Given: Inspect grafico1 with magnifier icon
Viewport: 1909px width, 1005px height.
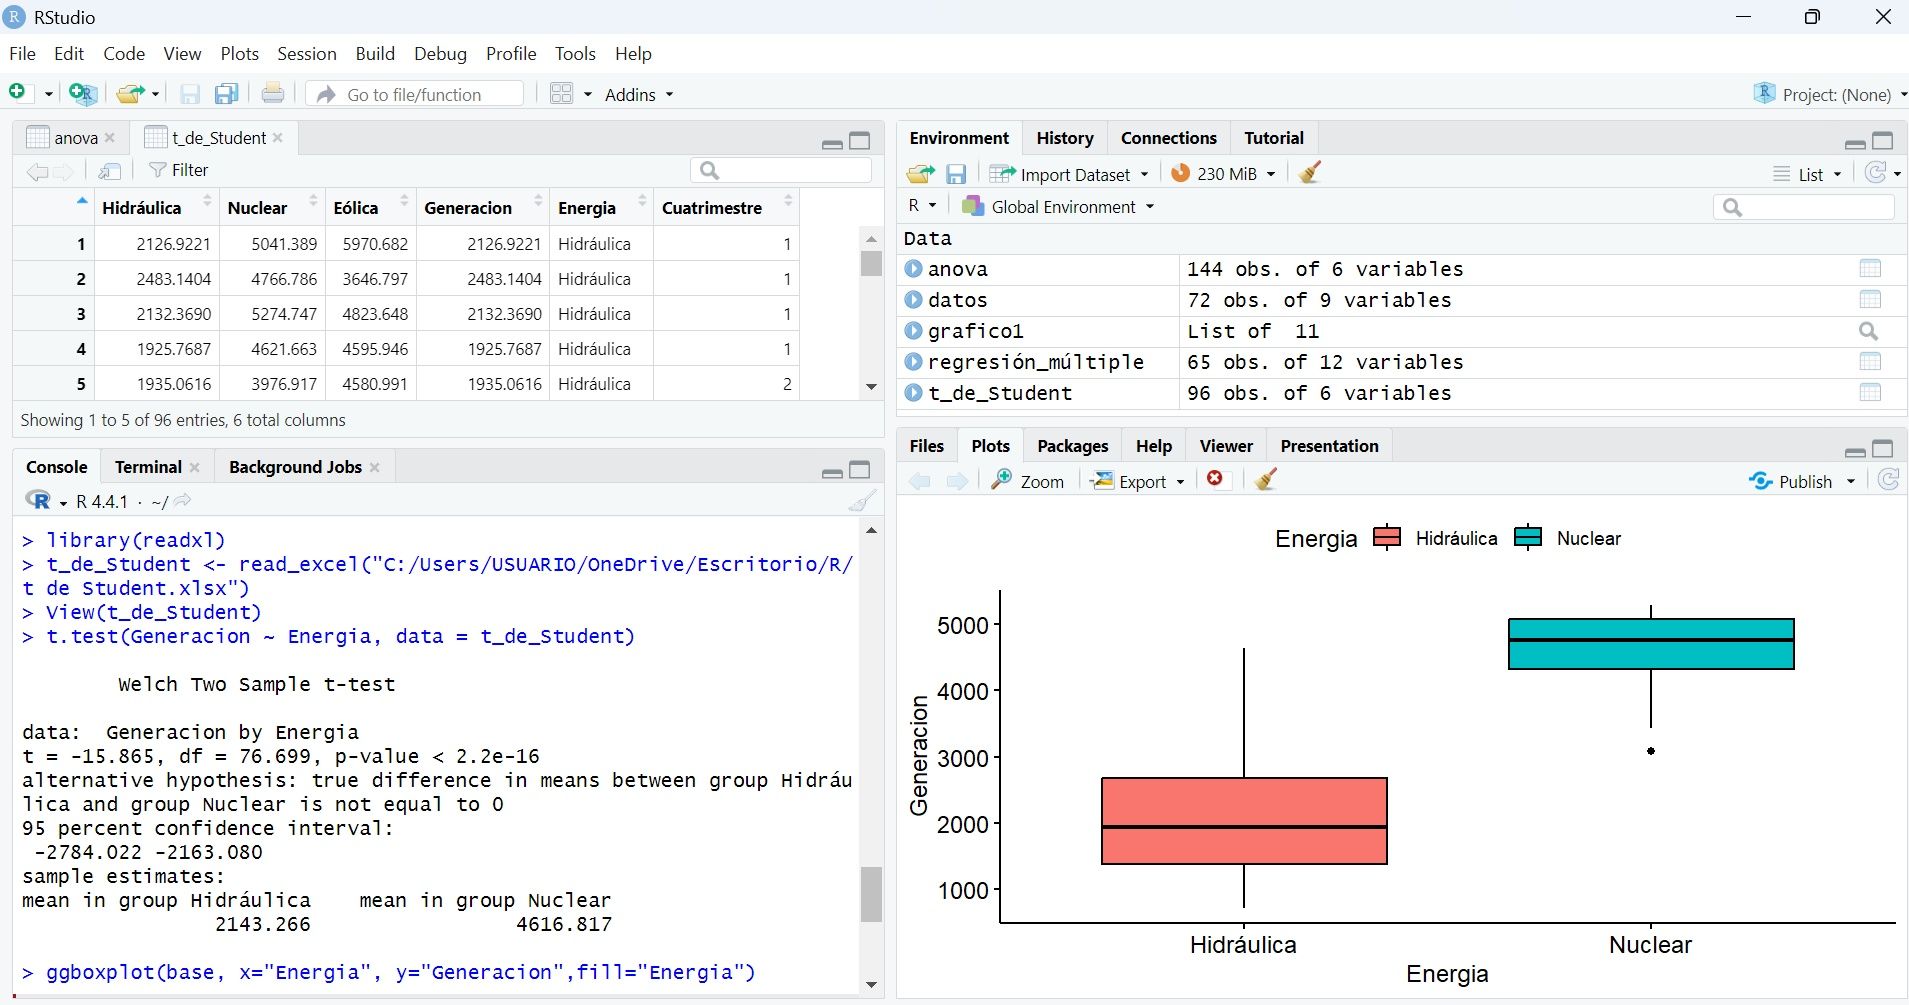Looking at the screenshot, I should coord(1868,331).
